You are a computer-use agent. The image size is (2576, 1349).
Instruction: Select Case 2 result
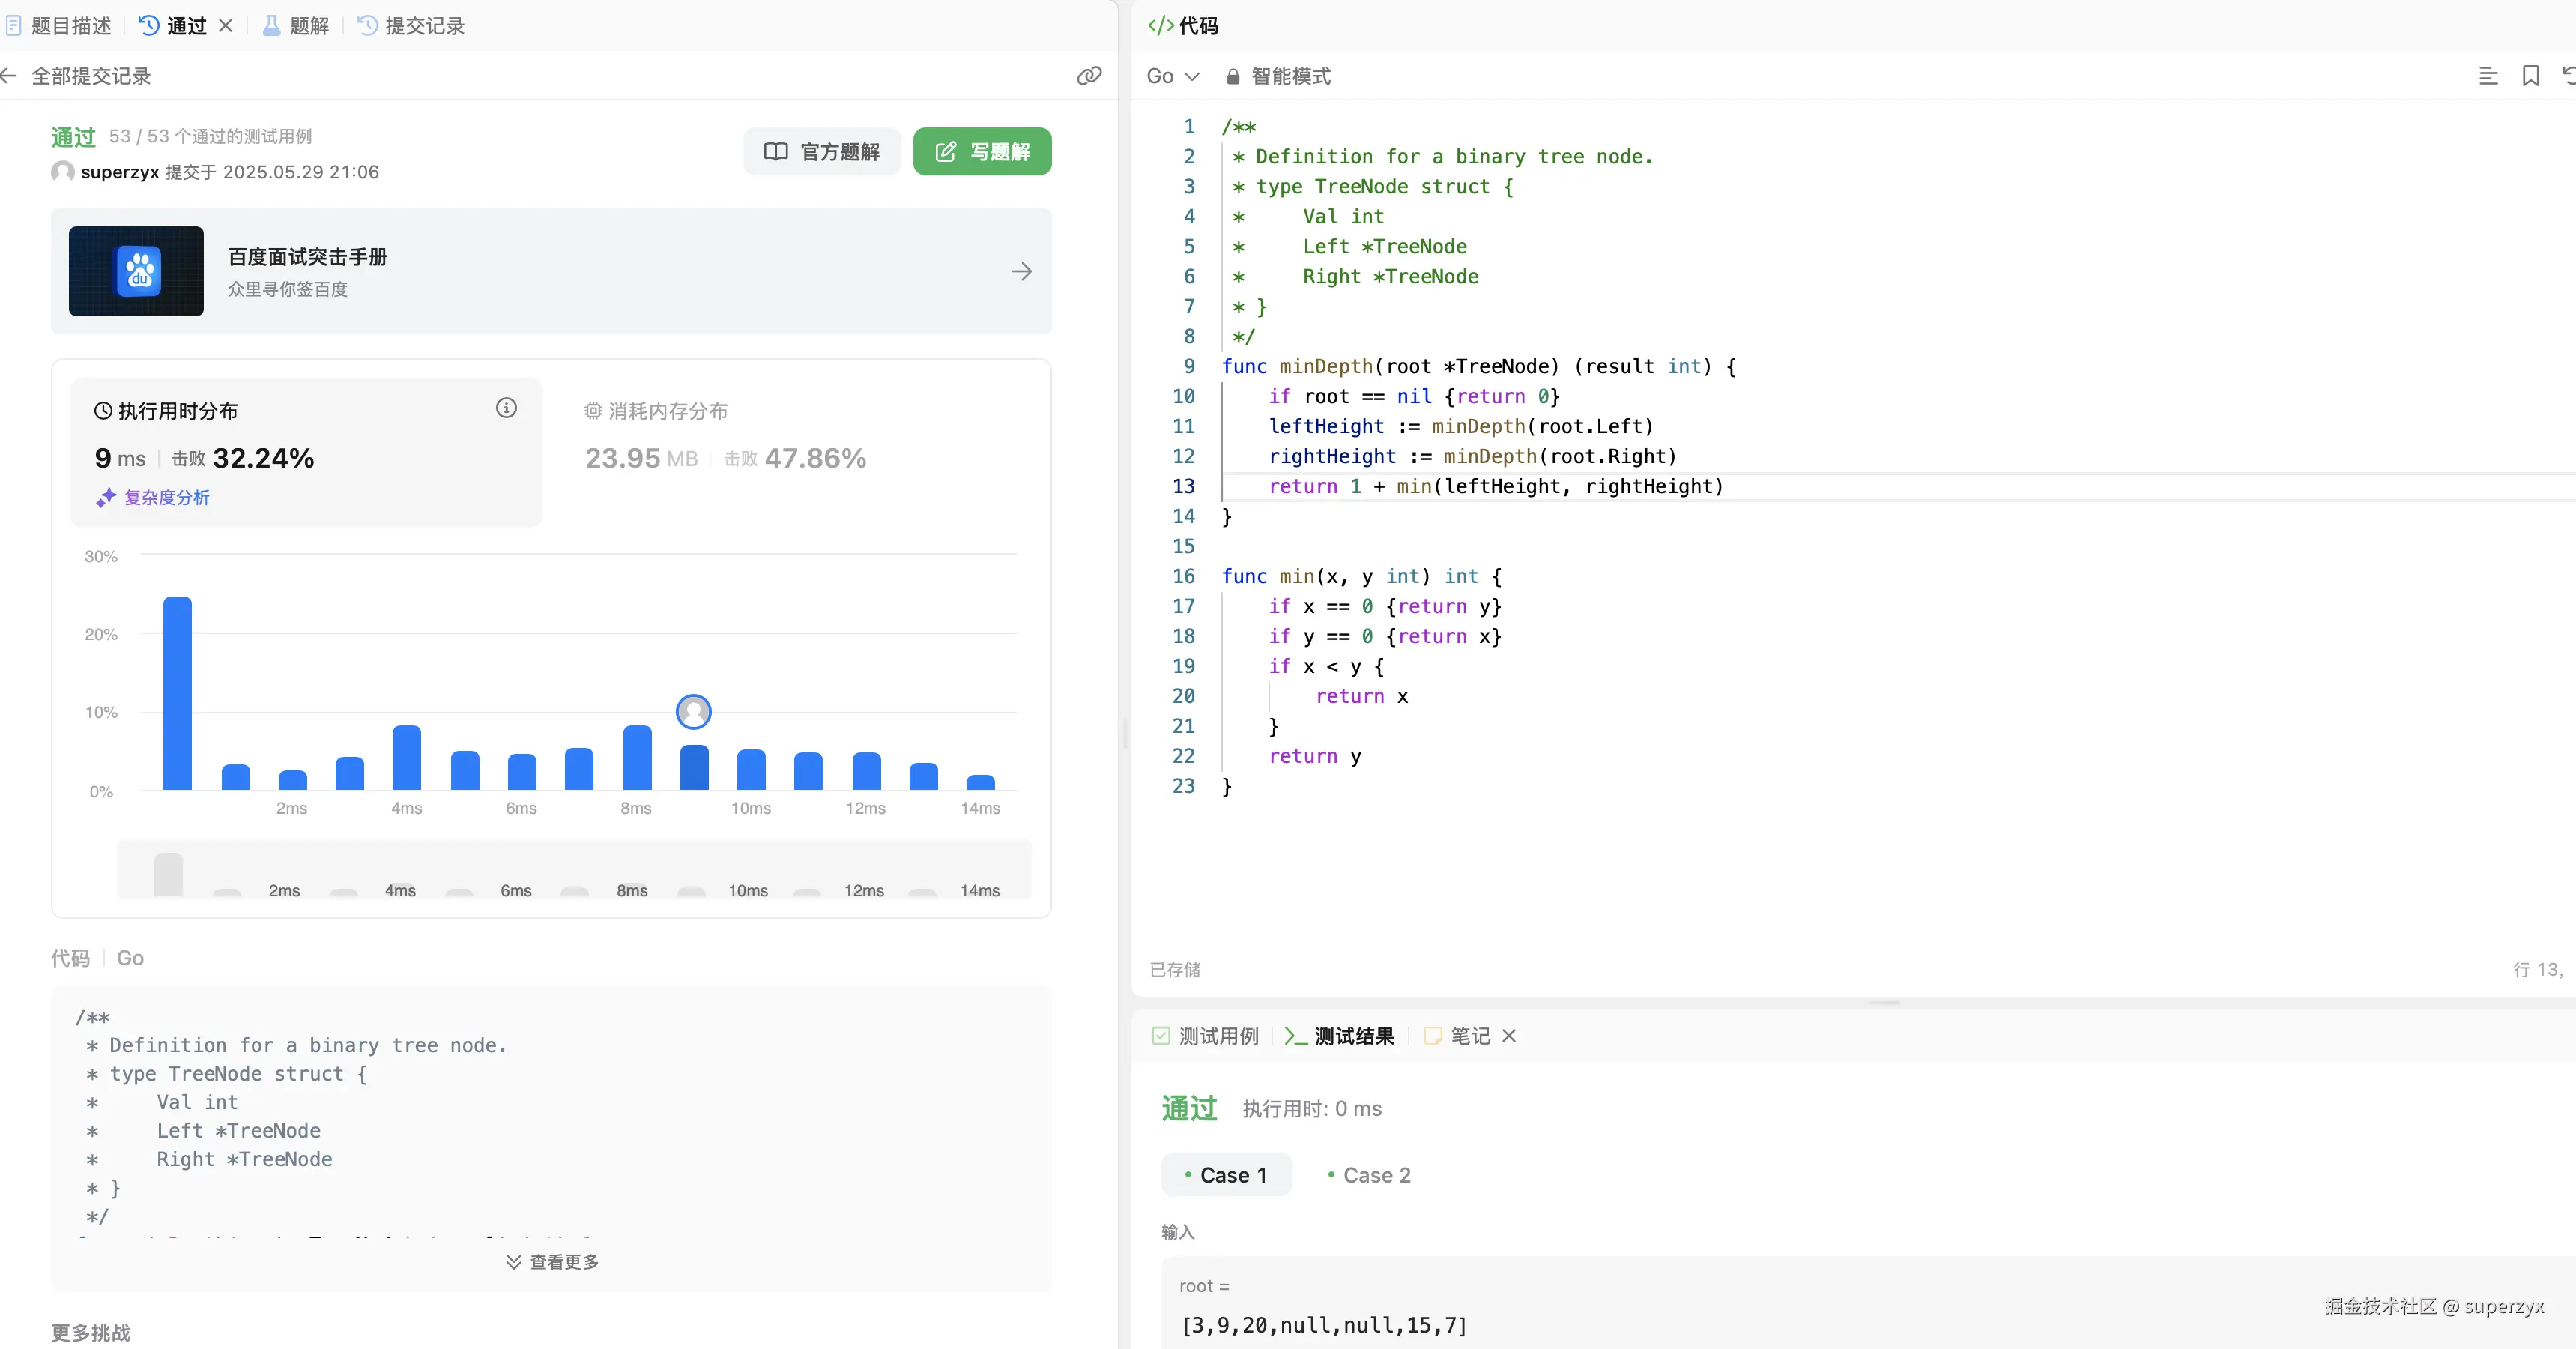tap(1368, 1175)
